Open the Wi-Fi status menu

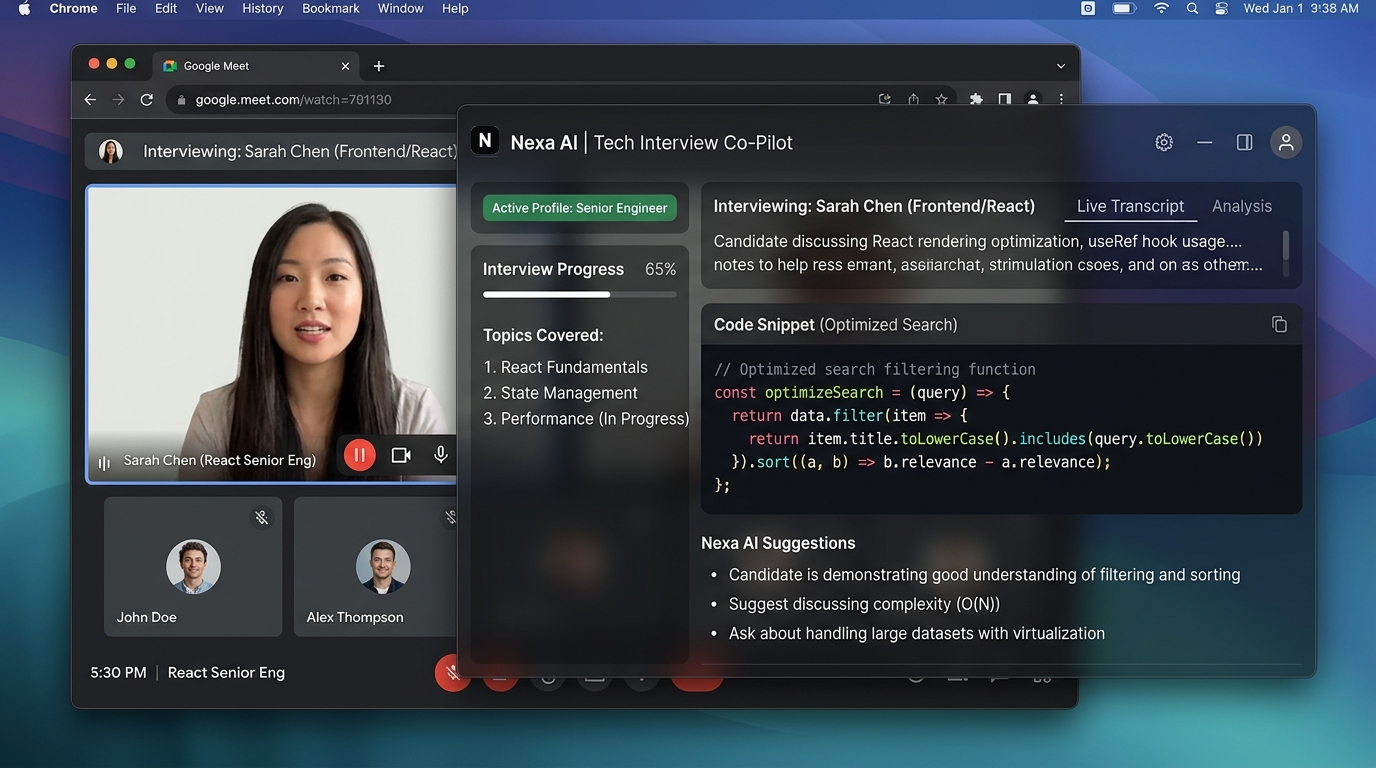1161,8
